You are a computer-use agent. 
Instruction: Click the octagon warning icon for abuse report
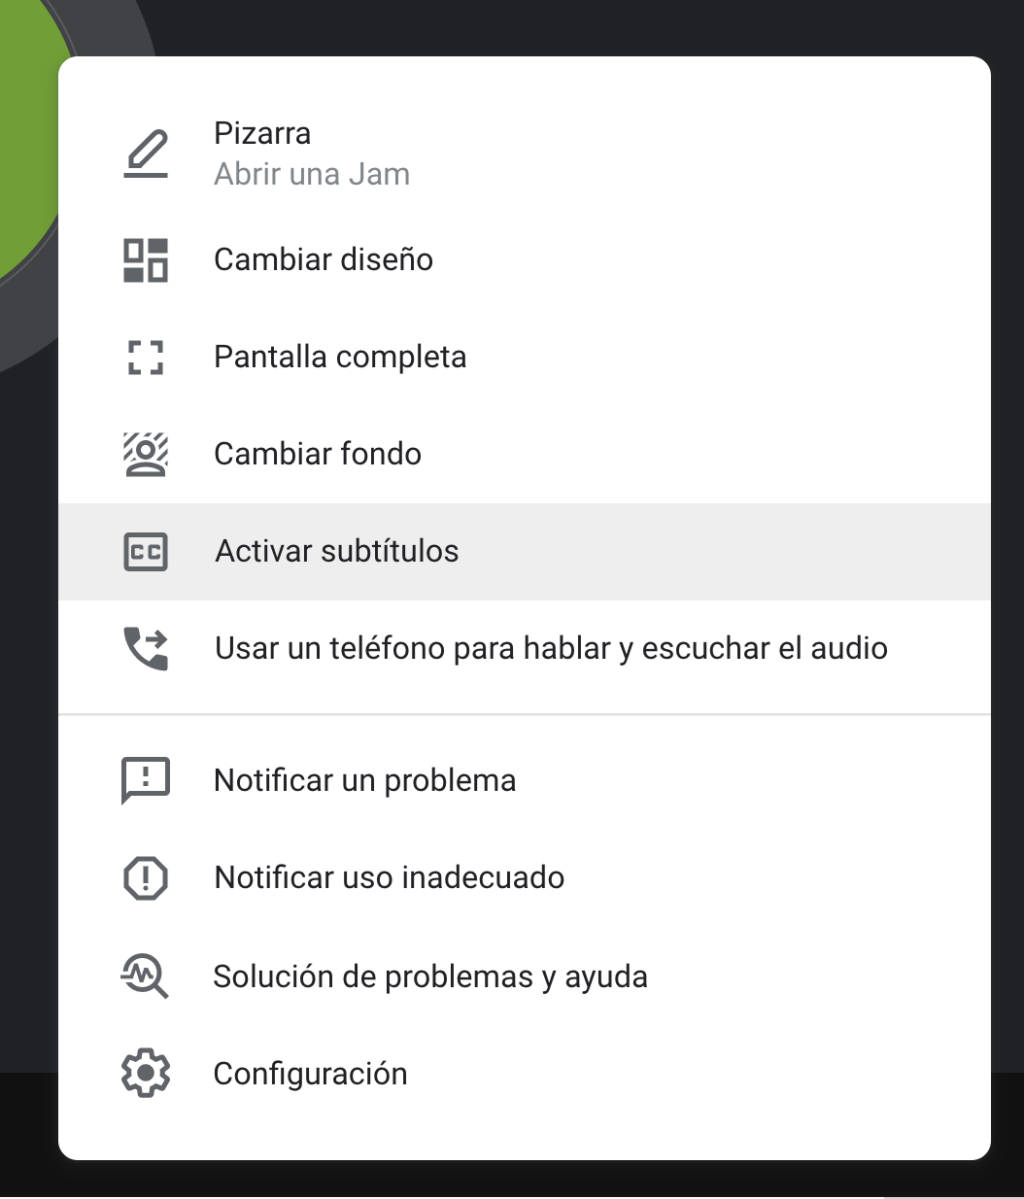[146, 878]
